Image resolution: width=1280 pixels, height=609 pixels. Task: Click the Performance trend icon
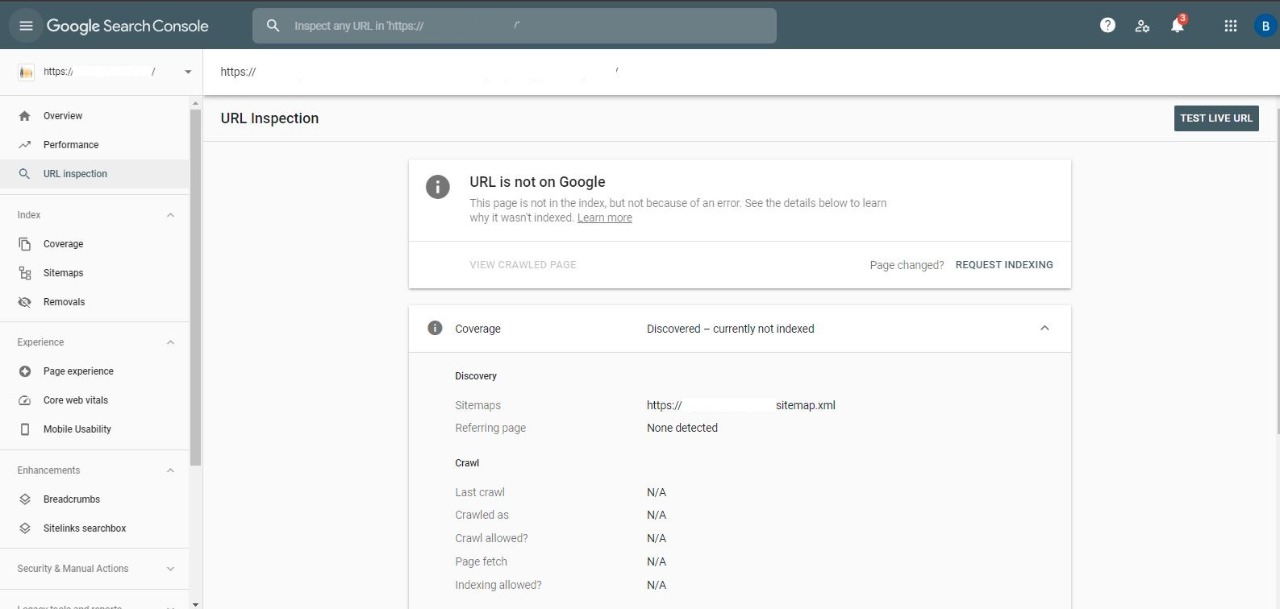point(25,145)
